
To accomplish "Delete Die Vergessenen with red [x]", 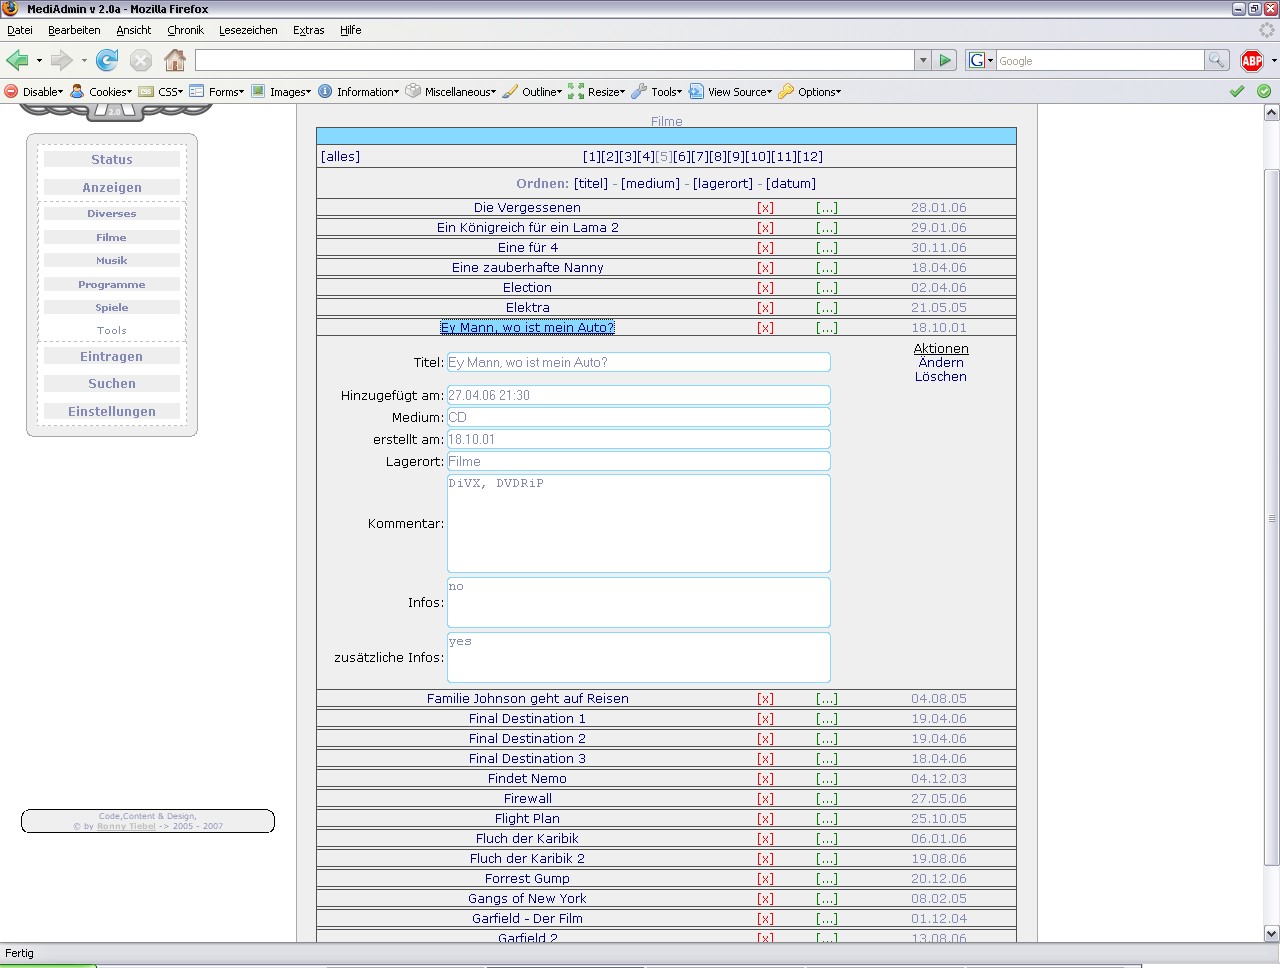I will [x=765, y=208].
